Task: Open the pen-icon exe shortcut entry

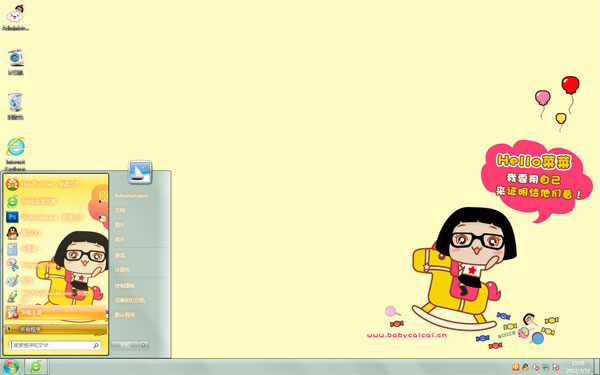Action: tap(56, 296)
